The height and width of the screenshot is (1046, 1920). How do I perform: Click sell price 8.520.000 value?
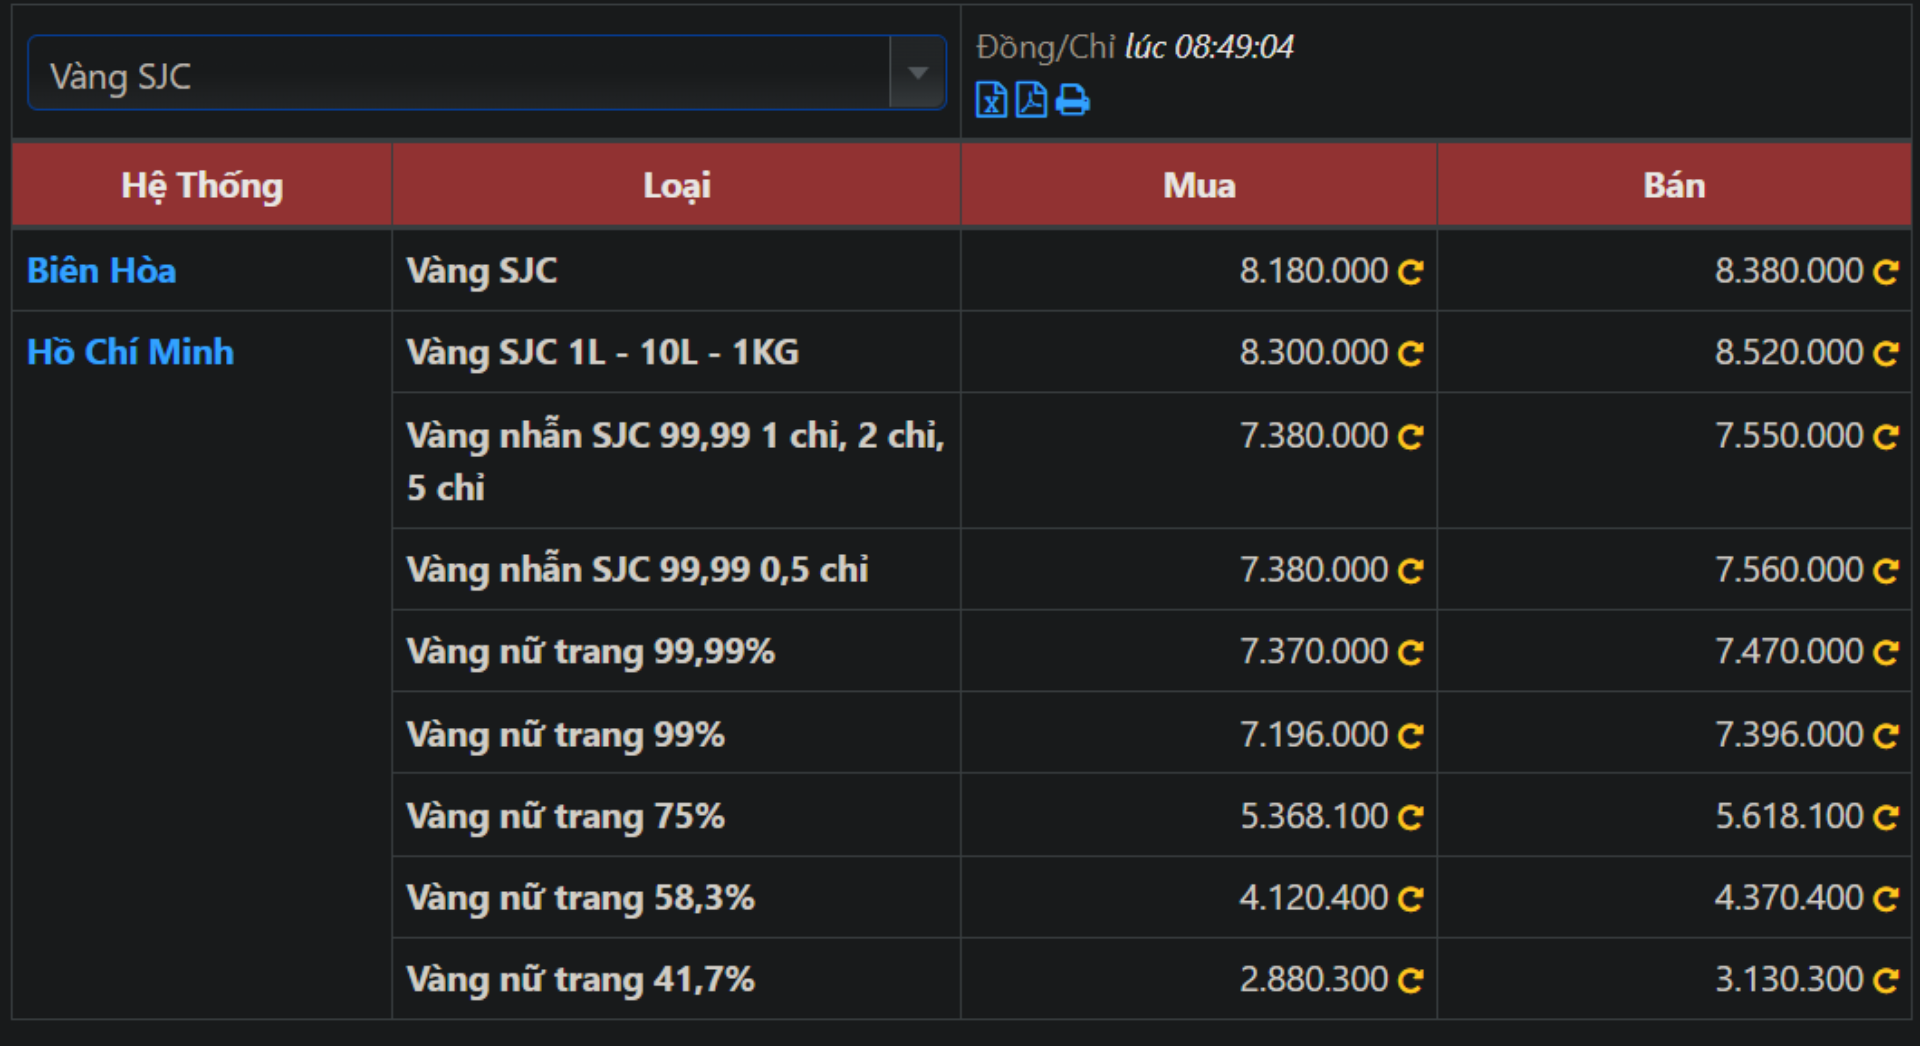(1789, 352)
